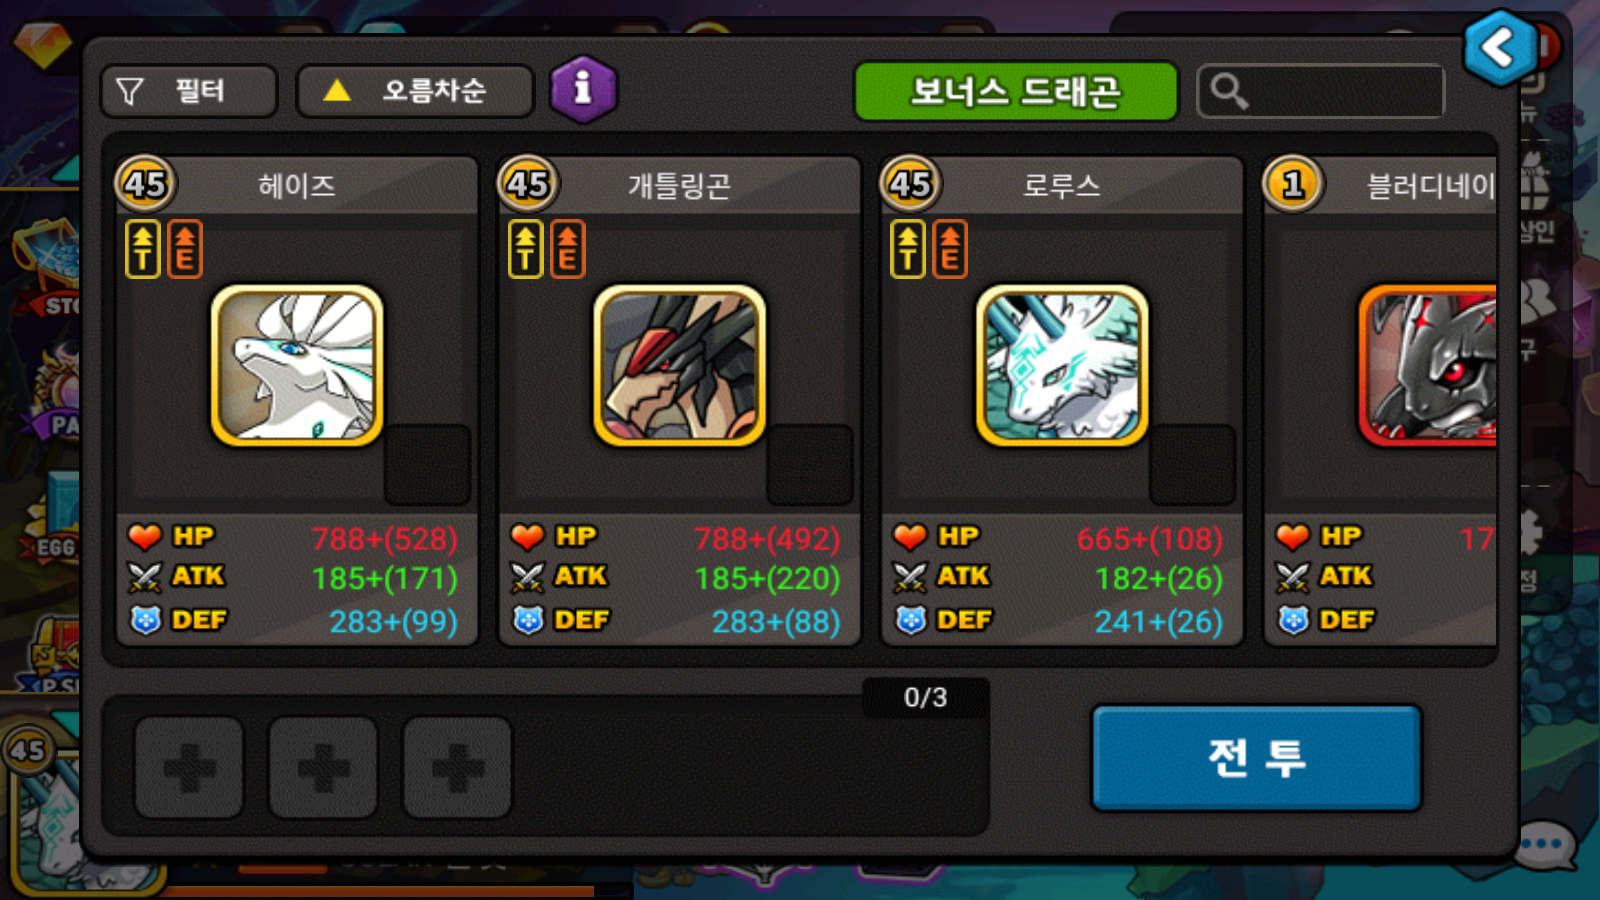The image size is (1600, 900).
Task: Toggle the 오름차순 sort order
Action: [x=415, y=91]
